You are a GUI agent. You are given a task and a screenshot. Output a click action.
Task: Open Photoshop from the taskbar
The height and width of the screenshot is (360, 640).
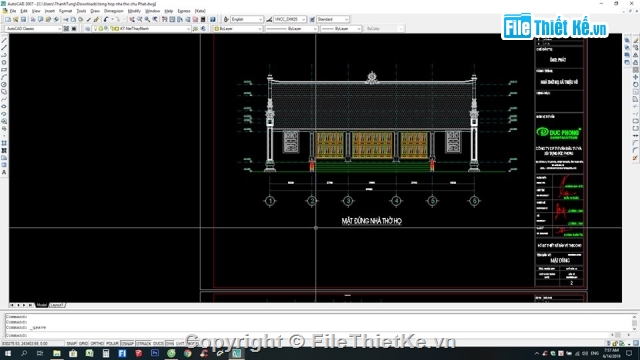[x=155, y=353]
